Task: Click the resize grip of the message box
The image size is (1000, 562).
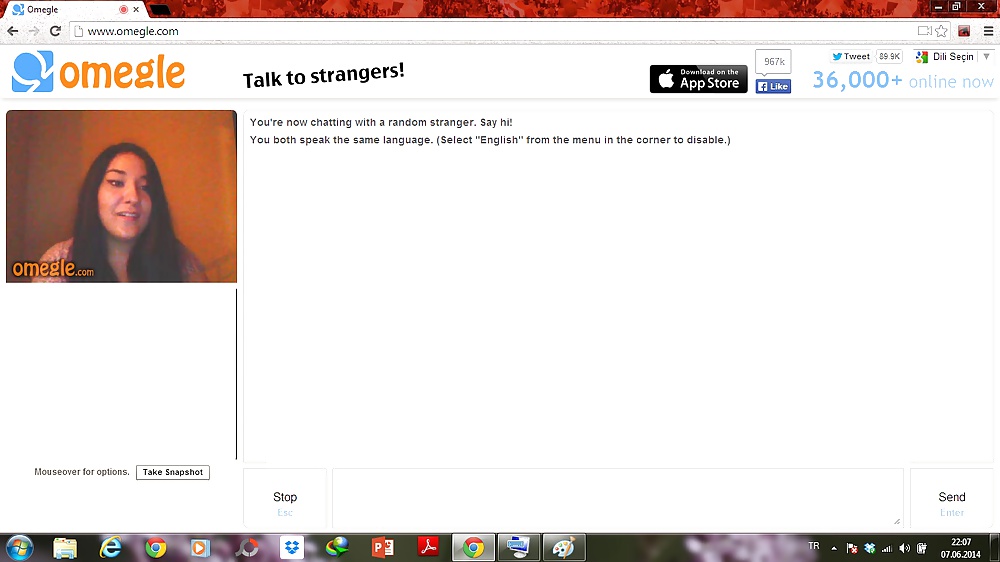Action: coord(897,521)
